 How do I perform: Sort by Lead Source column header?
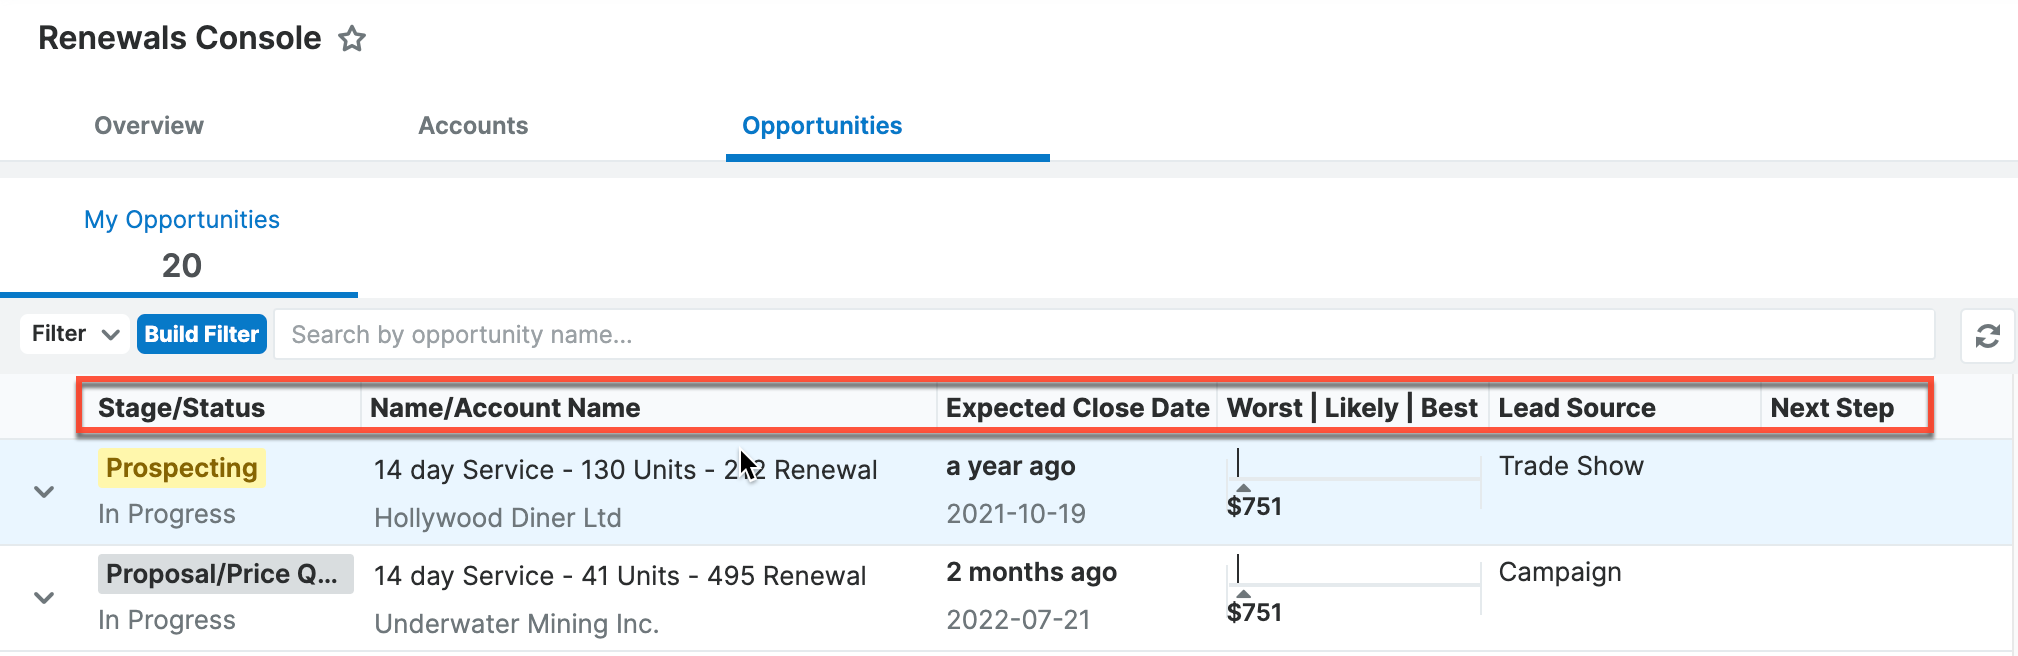(1577, 408)
